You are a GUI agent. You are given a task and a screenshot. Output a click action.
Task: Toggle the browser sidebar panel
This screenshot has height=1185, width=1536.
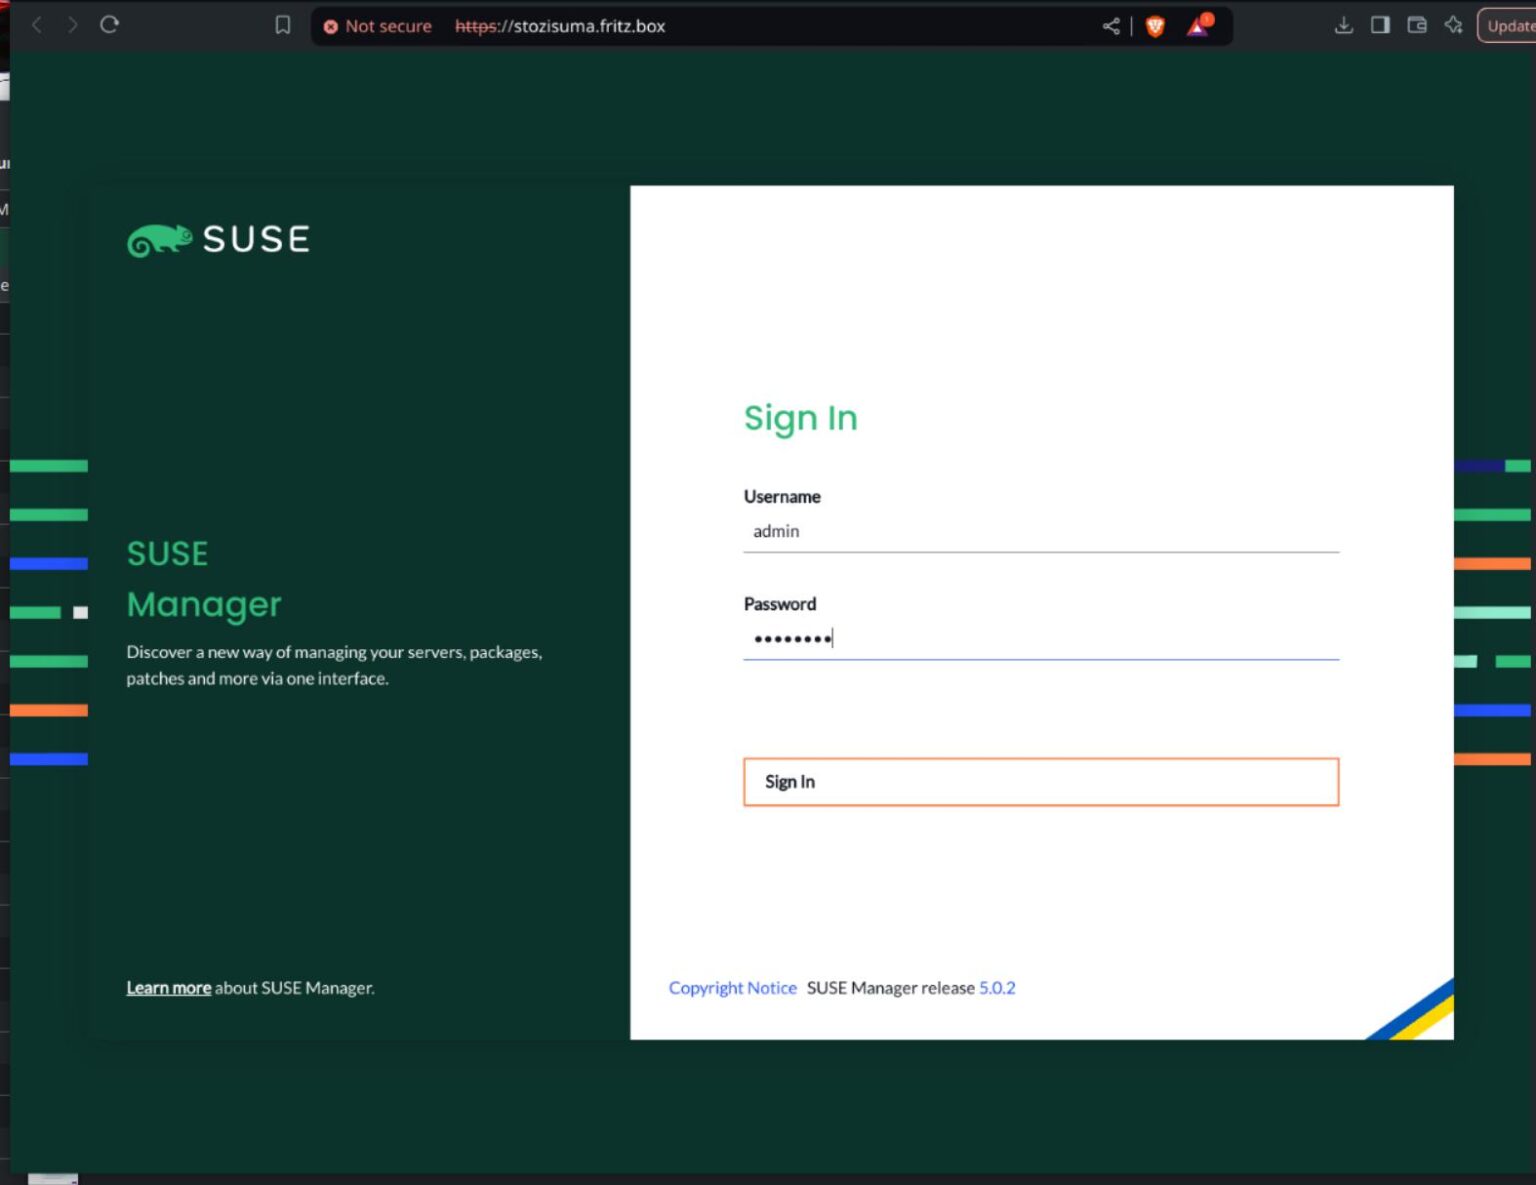(x=1380, y=25)
